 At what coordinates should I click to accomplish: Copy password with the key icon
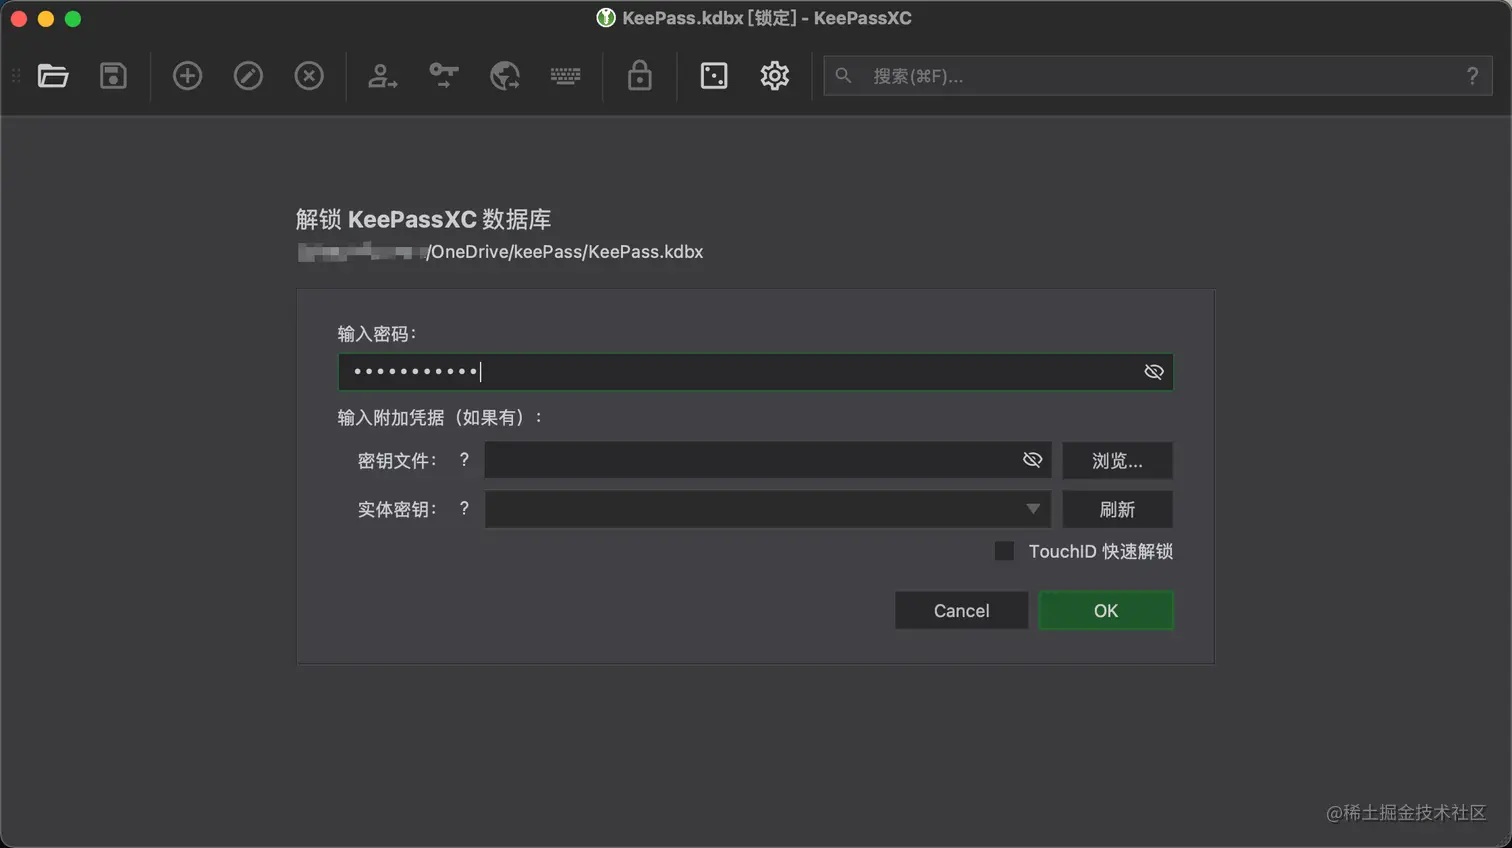pyautogui.click(x=444, y=76)
